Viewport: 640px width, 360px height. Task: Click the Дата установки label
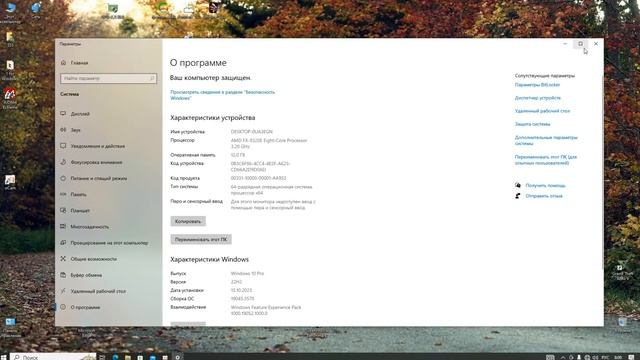click(x=187, y=290)
